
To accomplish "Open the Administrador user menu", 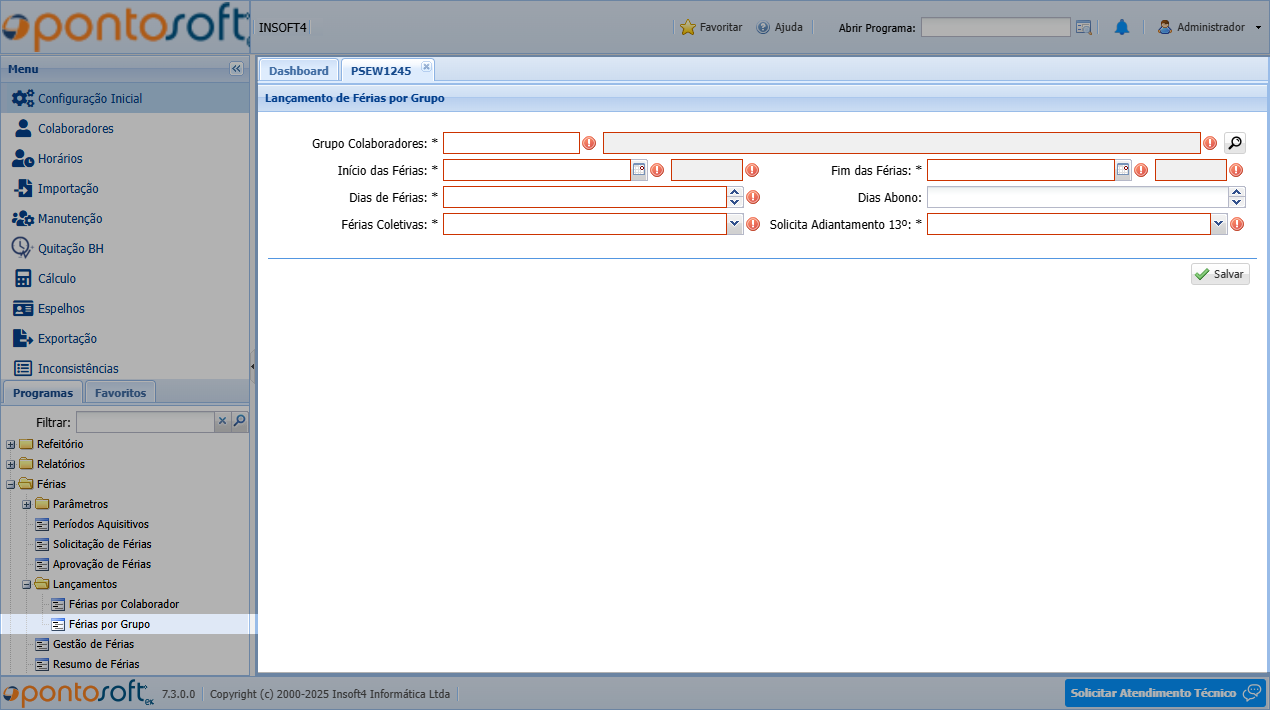I will [1209, 28].
